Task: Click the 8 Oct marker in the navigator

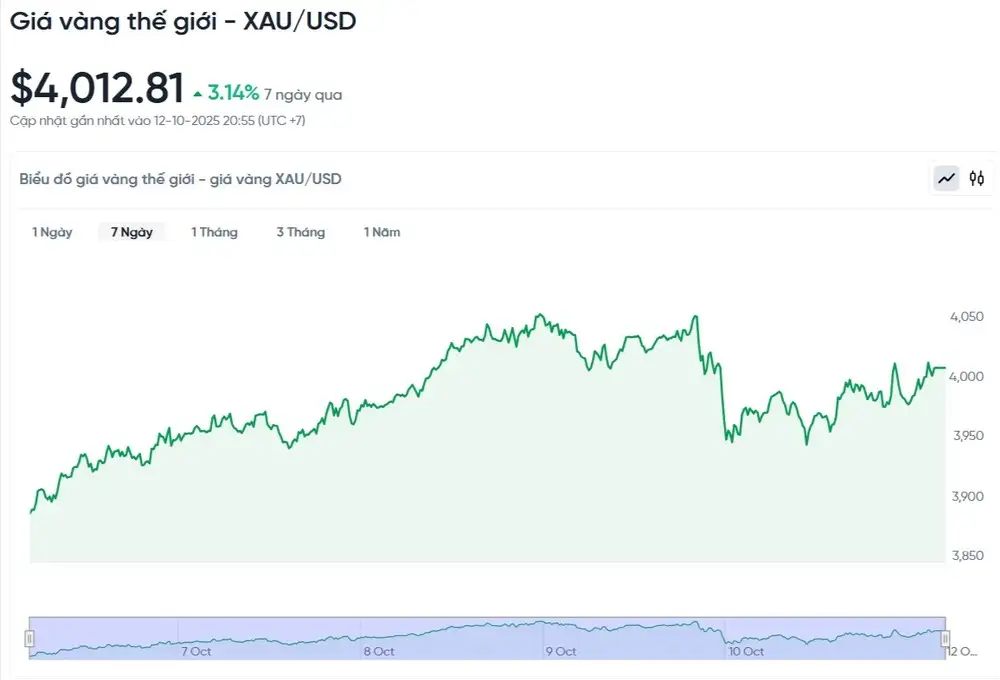Action: point(379,651)
